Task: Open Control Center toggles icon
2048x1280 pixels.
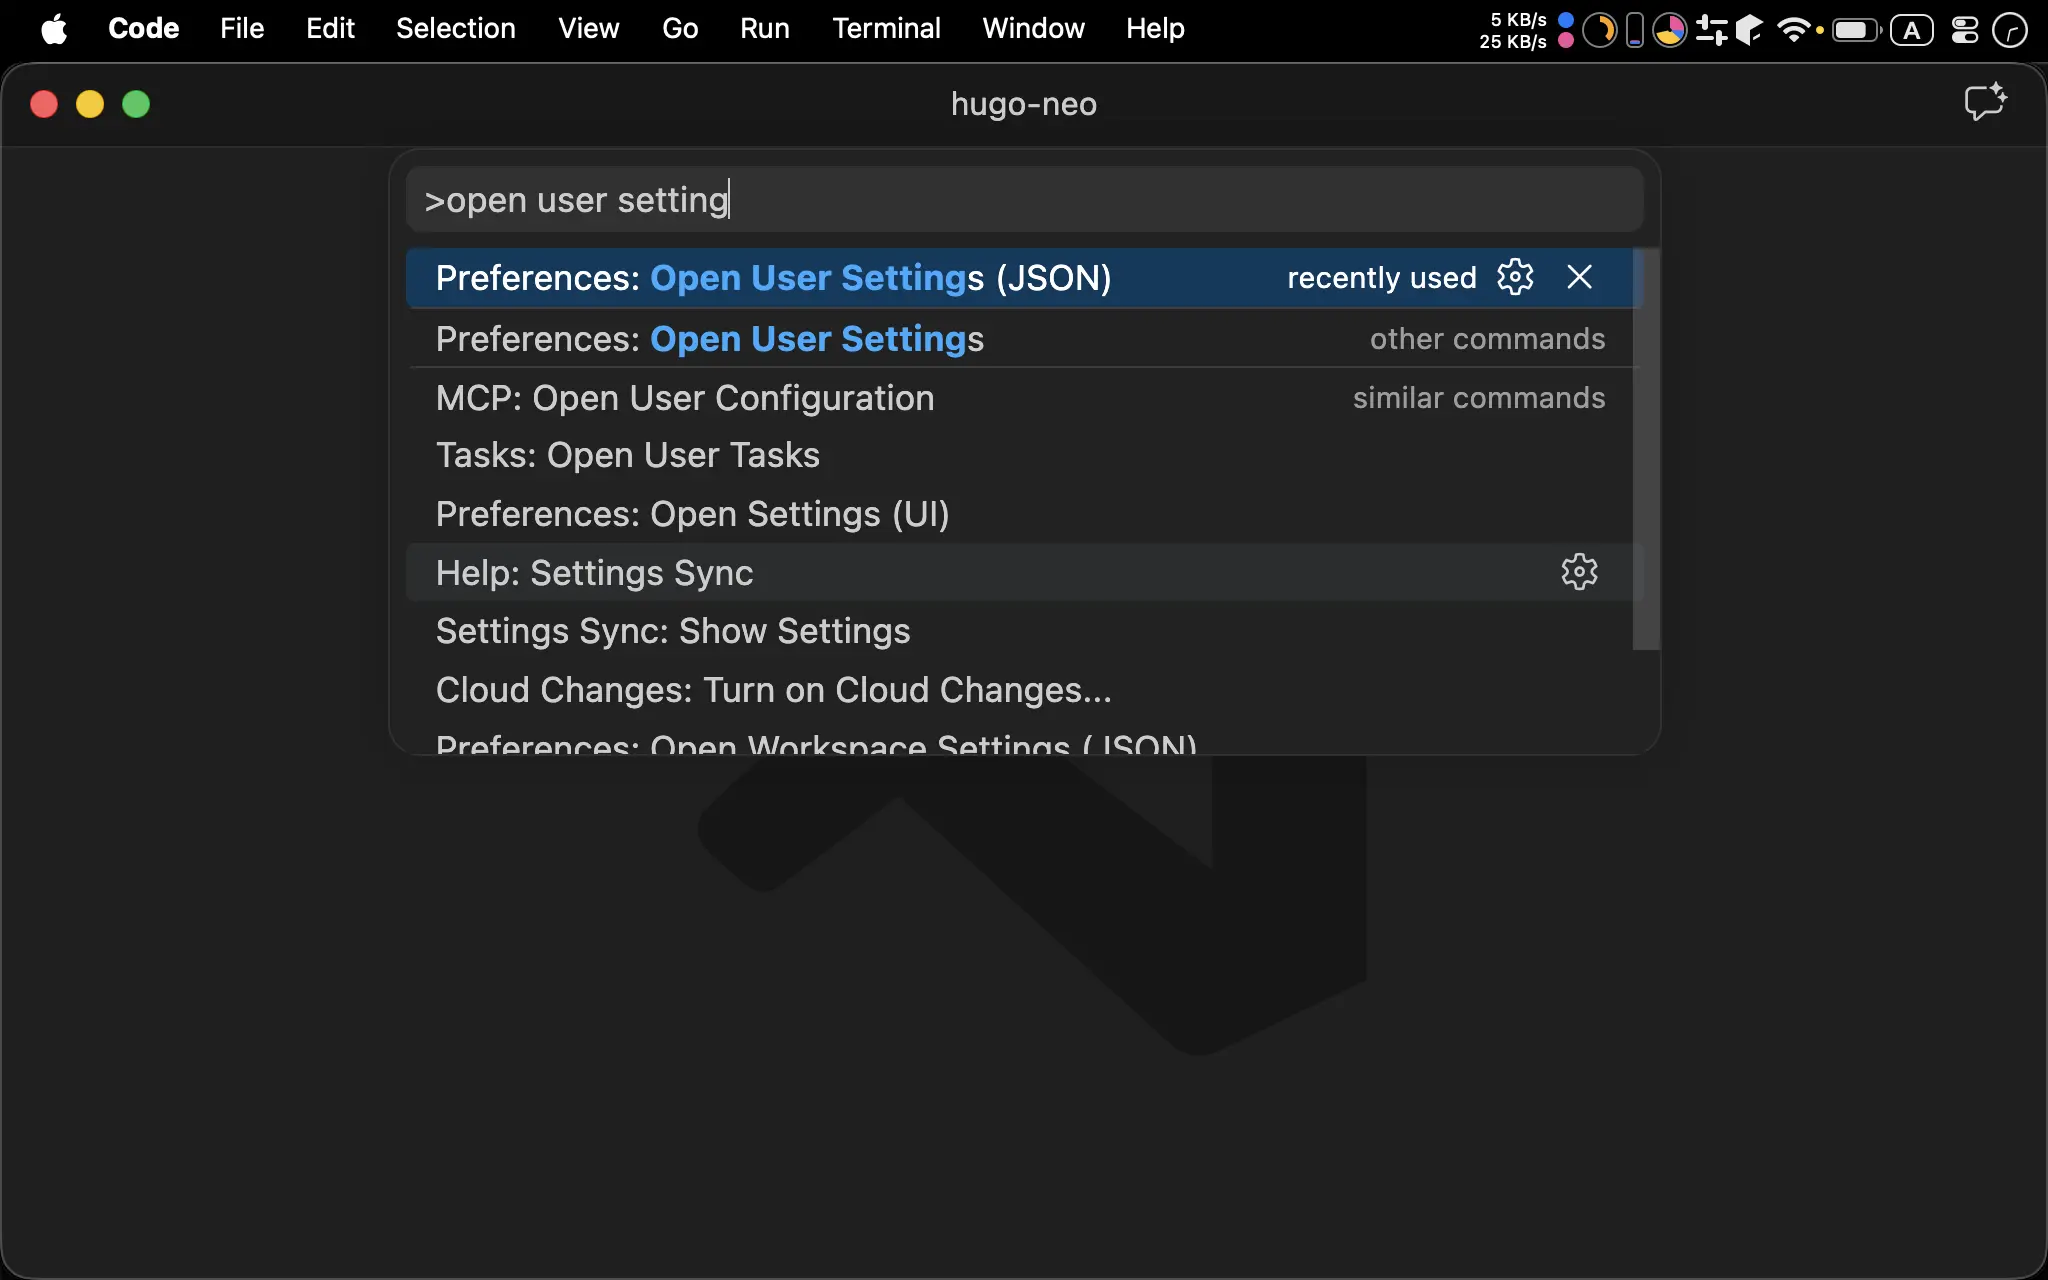Action: (x=1965, y=30)
